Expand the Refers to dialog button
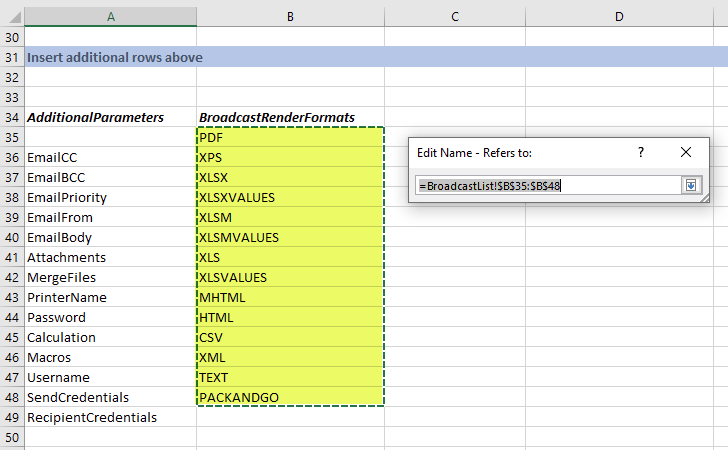Screen dimensions: 728x450 (691, 186)
